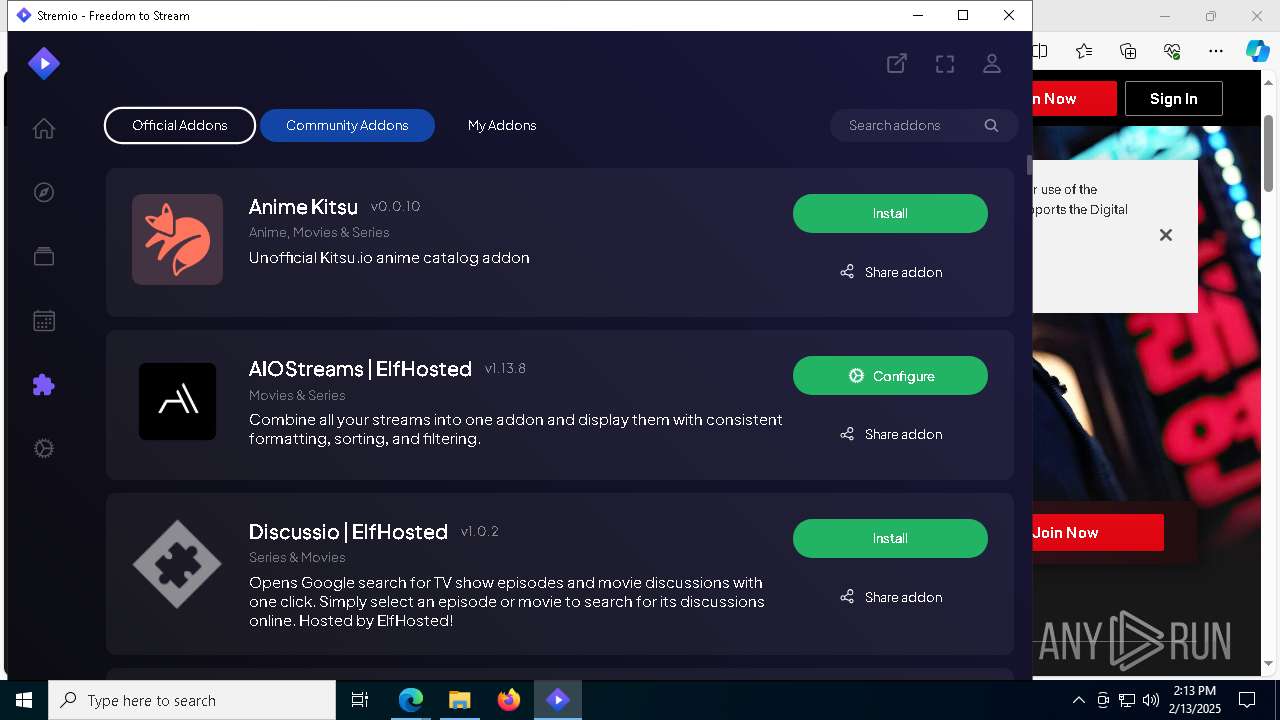Click the lower Join Now button in browser

click(1098, 533)
